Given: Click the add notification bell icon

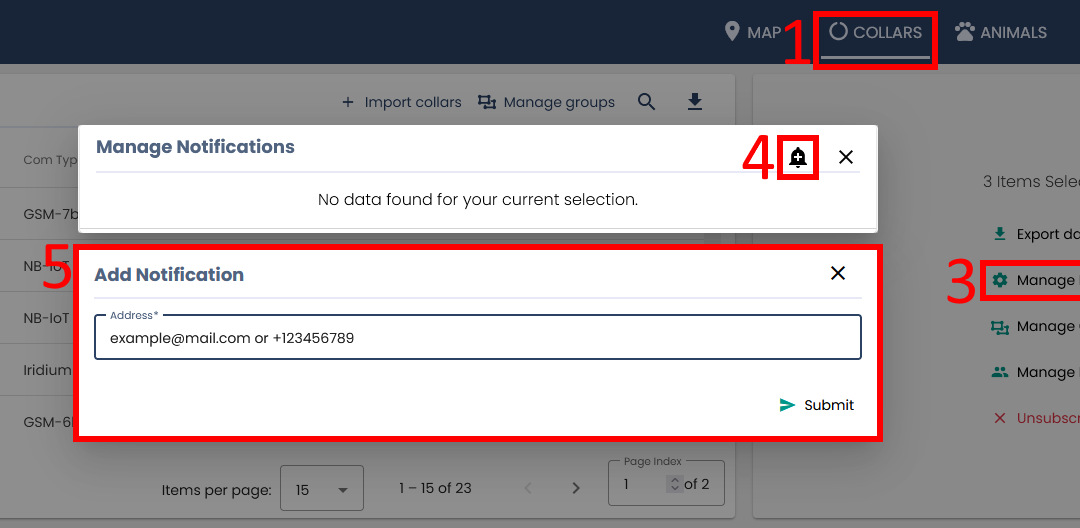Looking at the screenshot, I should click(x=798, y=157).
